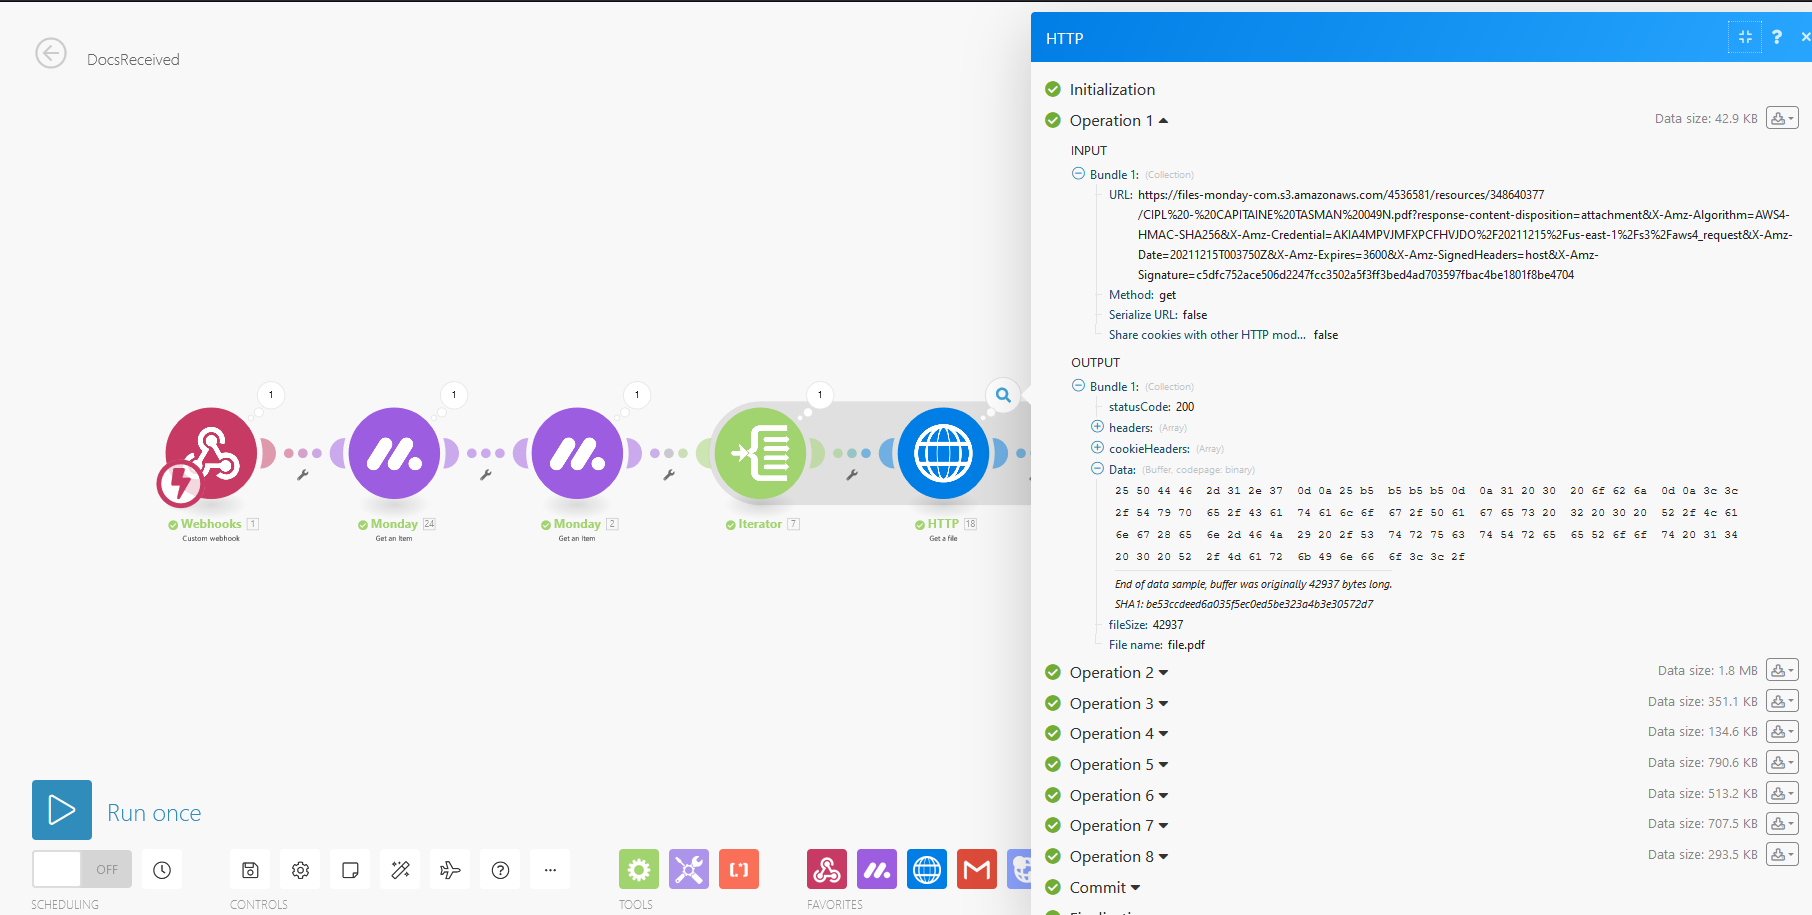This screenshot has width=1812, height=915.
Task: Open HTTP panel help question mark
Action: pos(1777,37)
